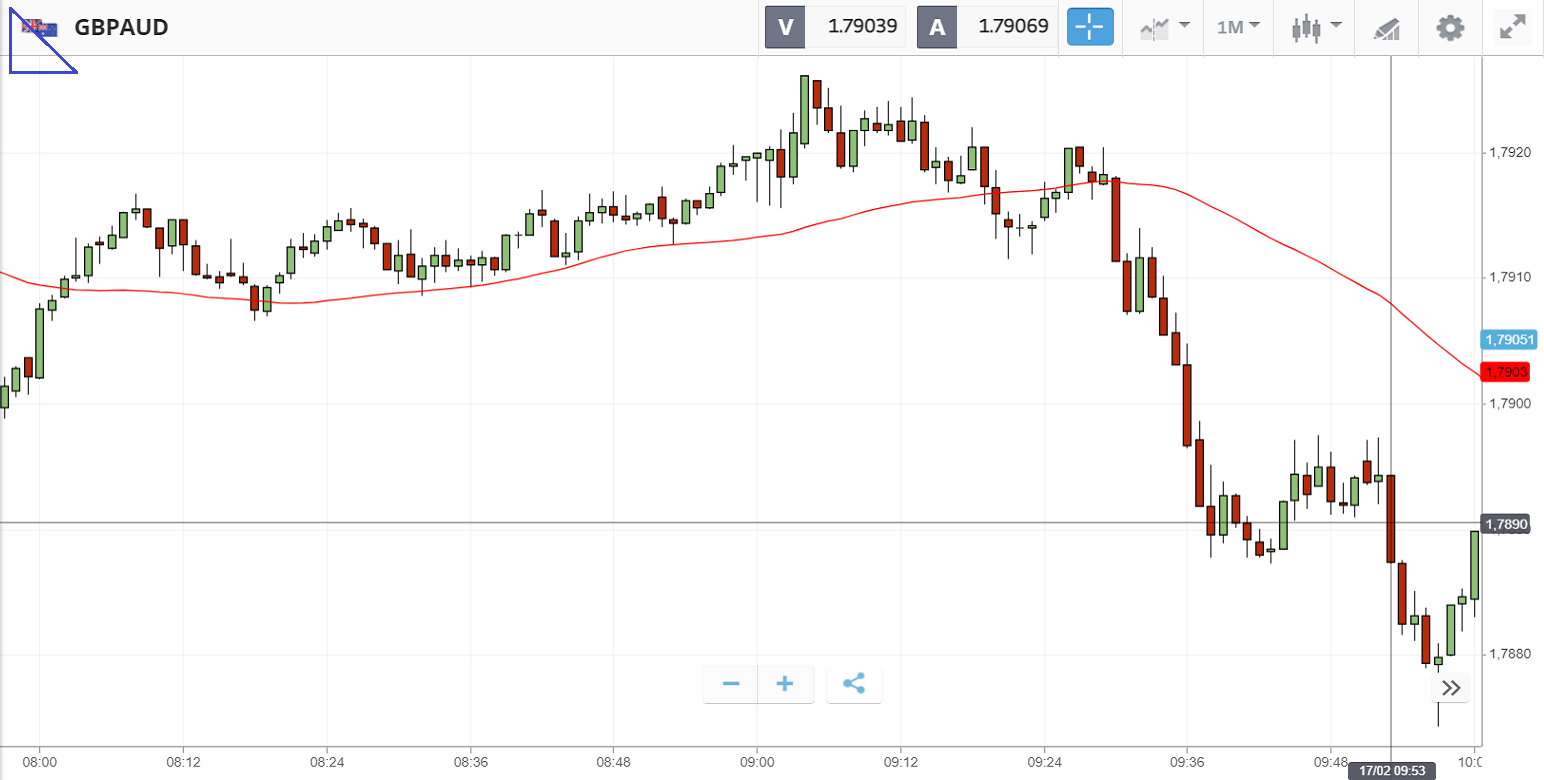The height and width of the screenshot is (780, 1544).
Task: Select the drawing tools icon
Action: [1386, 28]
